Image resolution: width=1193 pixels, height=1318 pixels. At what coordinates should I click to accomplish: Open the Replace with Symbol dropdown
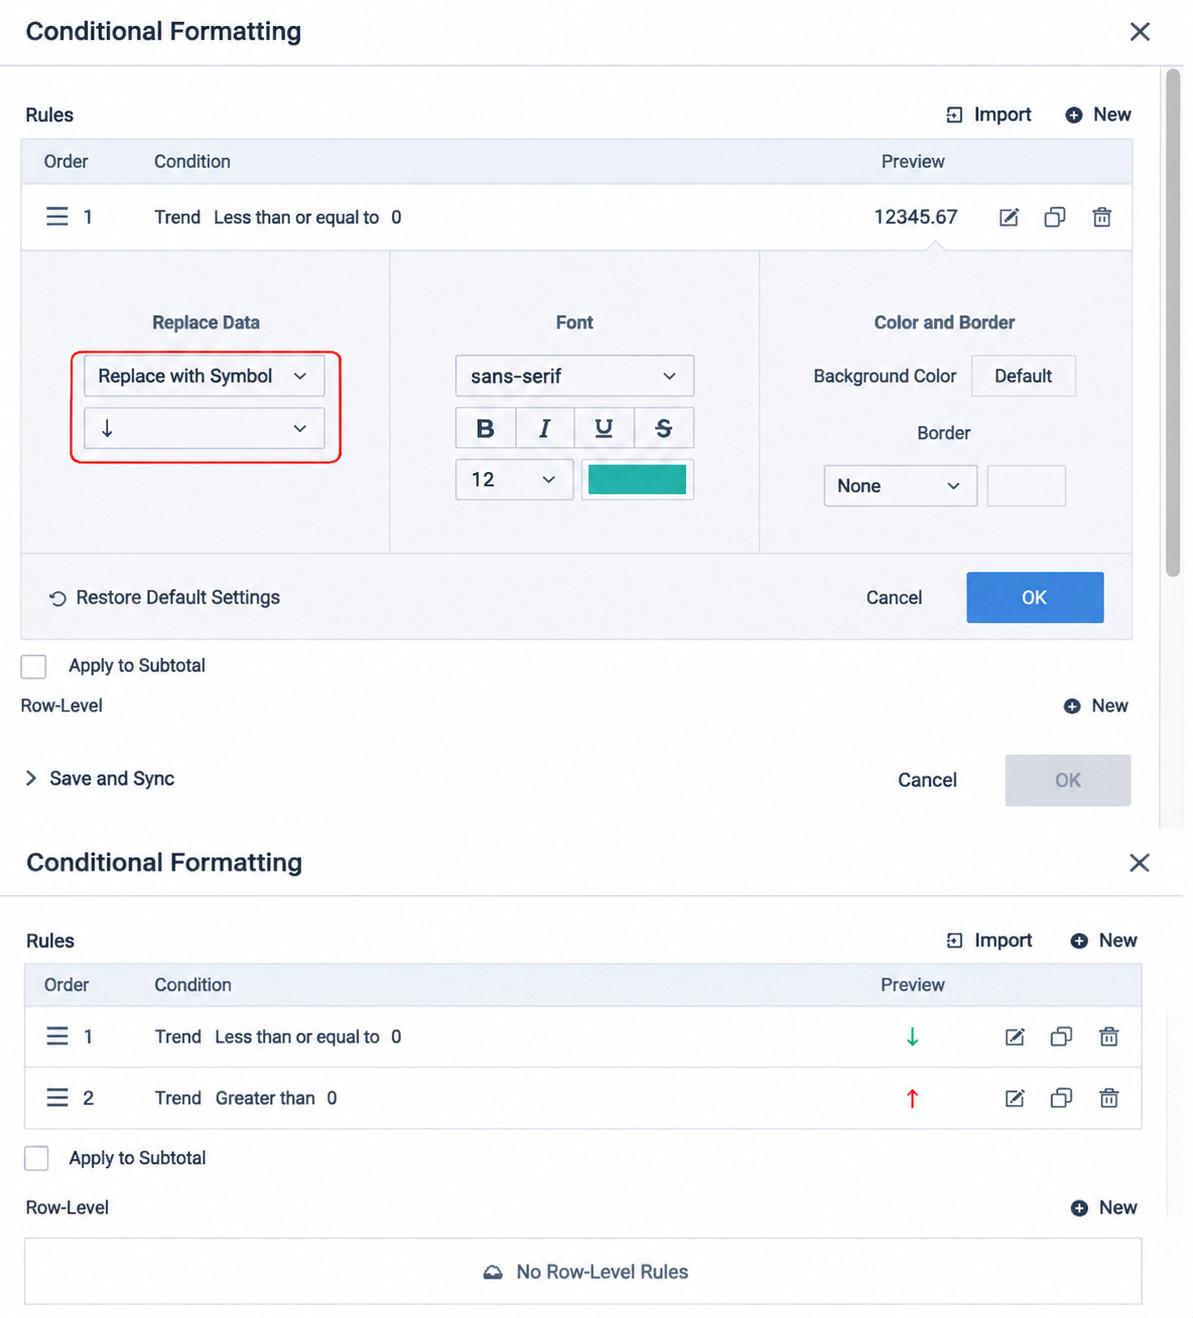204,376
